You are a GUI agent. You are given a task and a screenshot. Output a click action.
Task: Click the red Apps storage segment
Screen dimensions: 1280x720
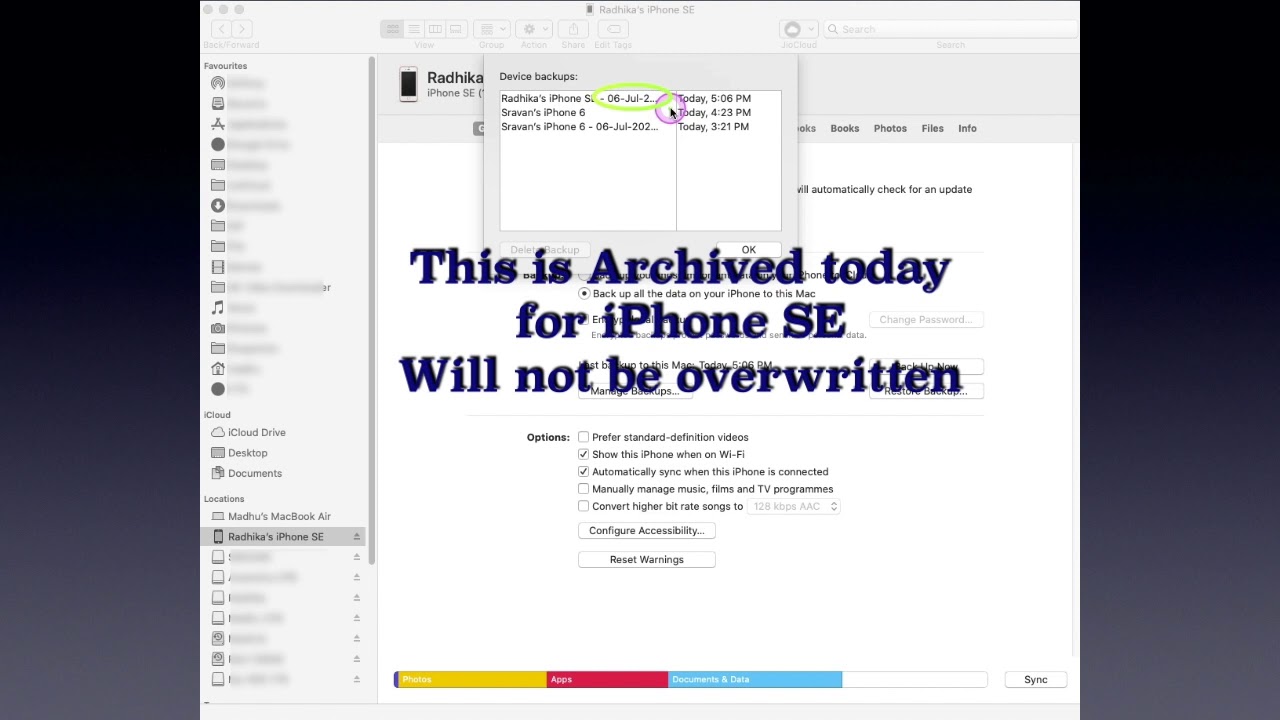tap(607, 680)
